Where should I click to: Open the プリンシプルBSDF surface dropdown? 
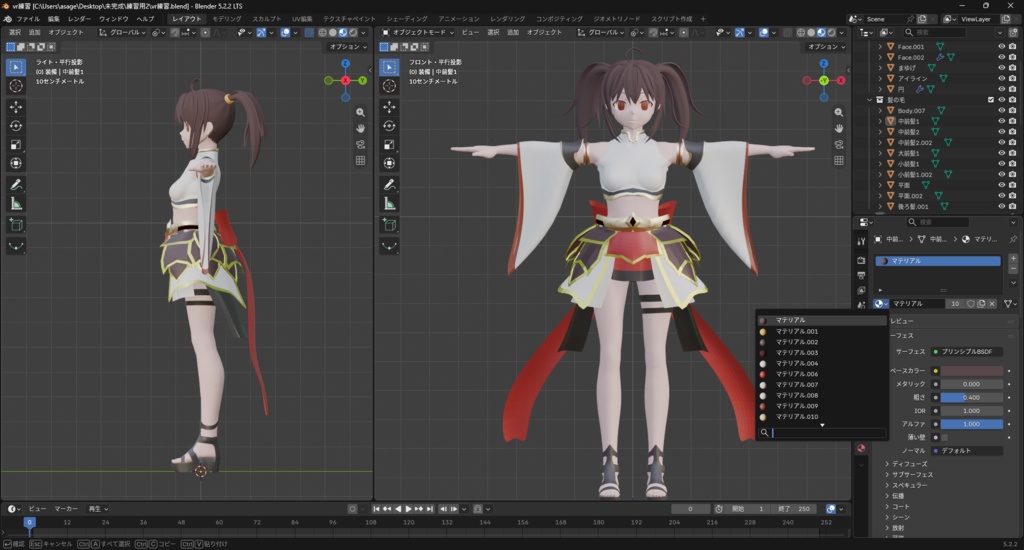point(967,351)
